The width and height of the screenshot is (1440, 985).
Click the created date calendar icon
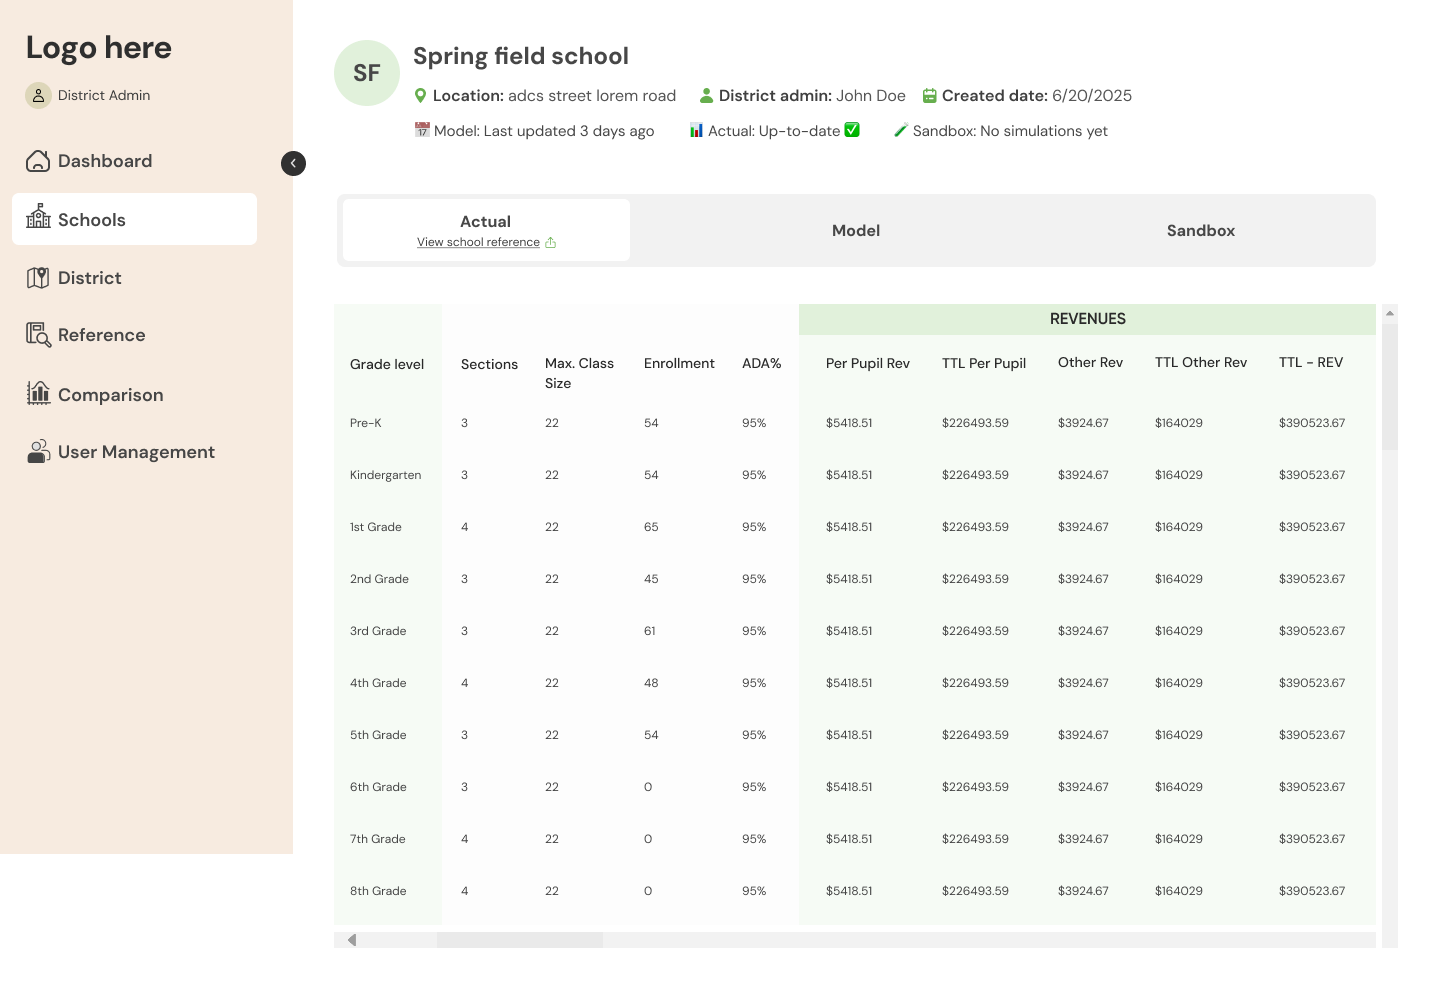[929, 96]
